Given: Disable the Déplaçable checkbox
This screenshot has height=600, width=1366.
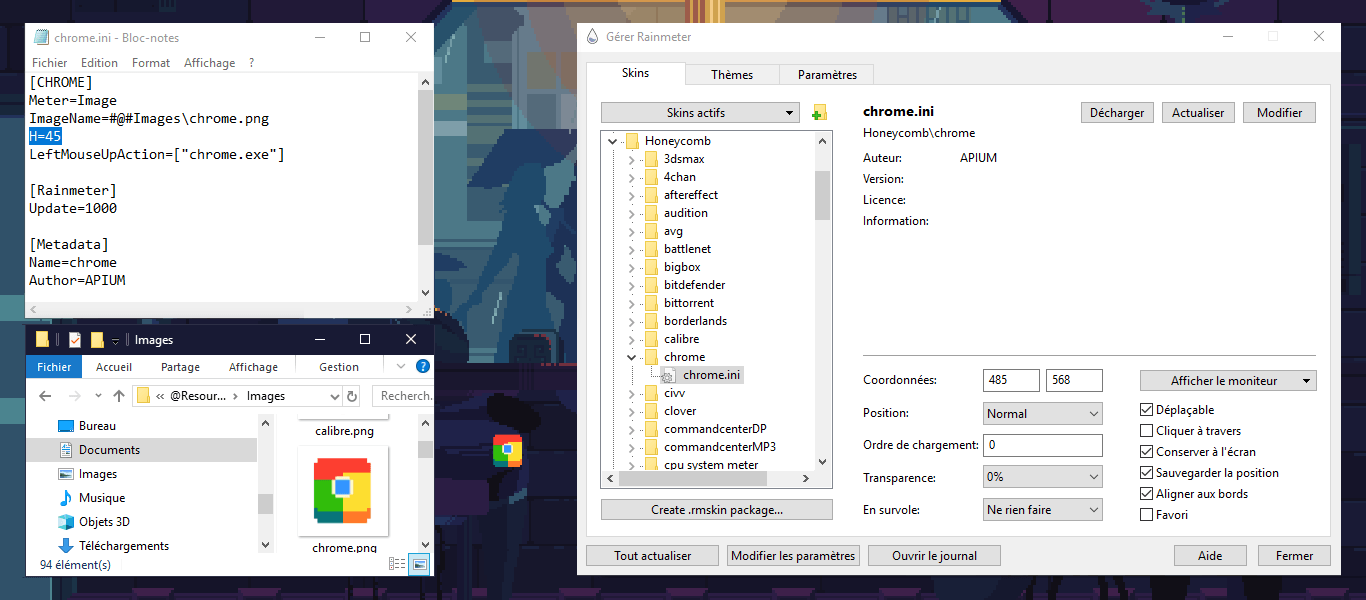Looking at the screenshot, I should pyautogui.click(x=1147, y=410).
